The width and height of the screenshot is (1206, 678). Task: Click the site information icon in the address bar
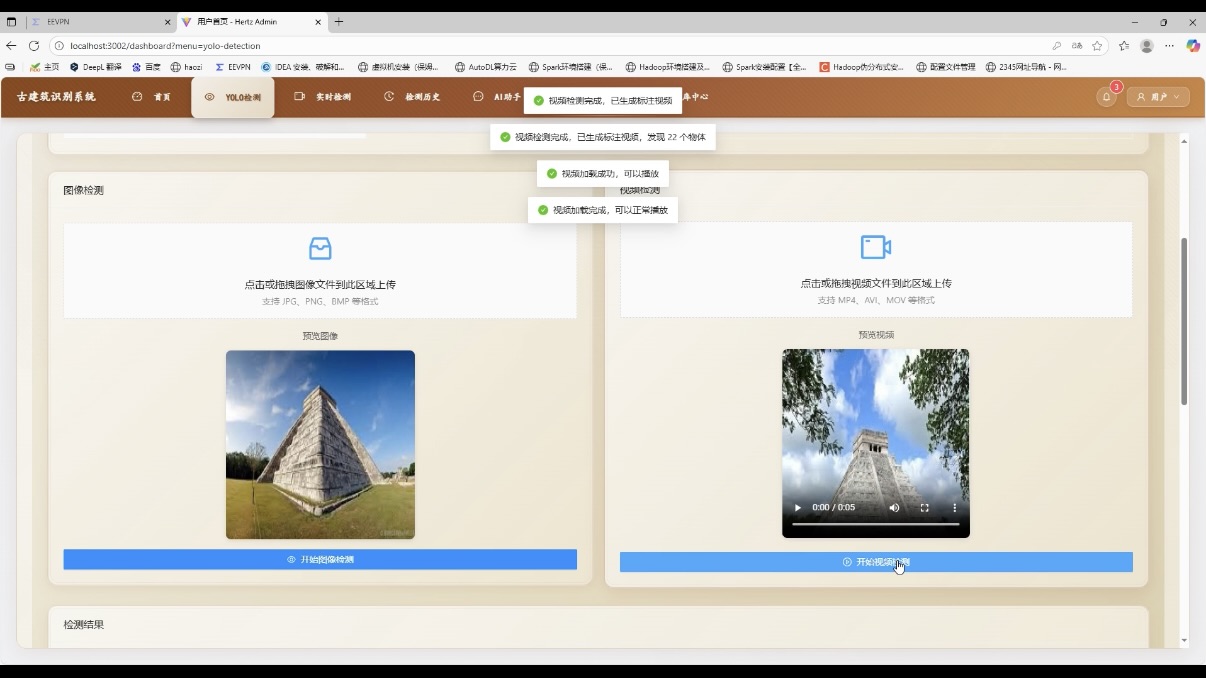point(59,46)
